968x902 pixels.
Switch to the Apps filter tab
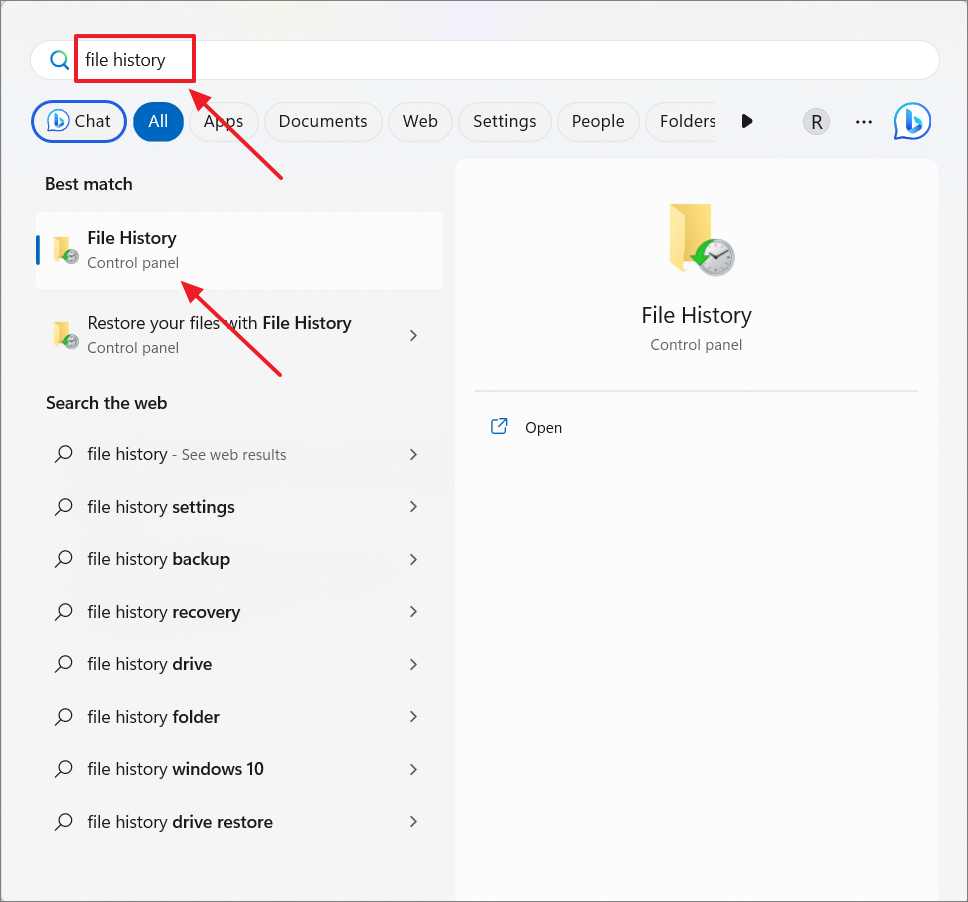coord(223,122)
